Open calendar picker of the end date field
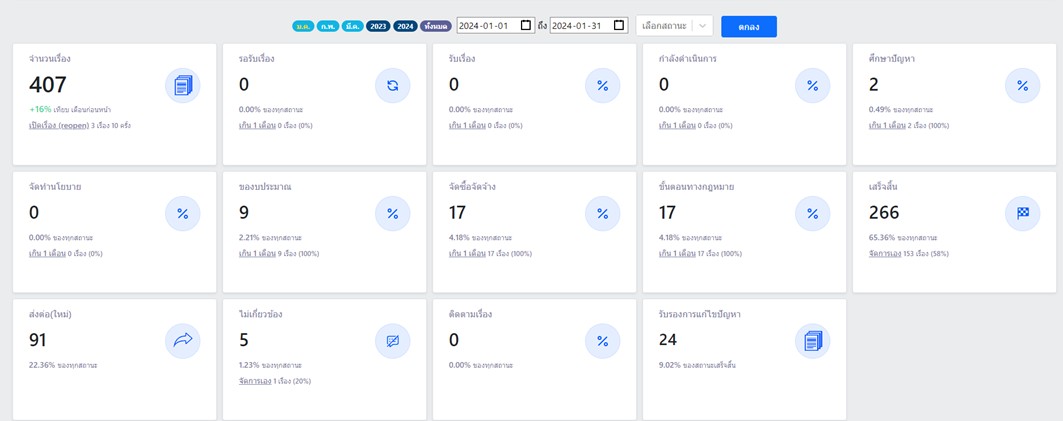The height and width of the screenshot is (421, 1063). pos(619,26)
